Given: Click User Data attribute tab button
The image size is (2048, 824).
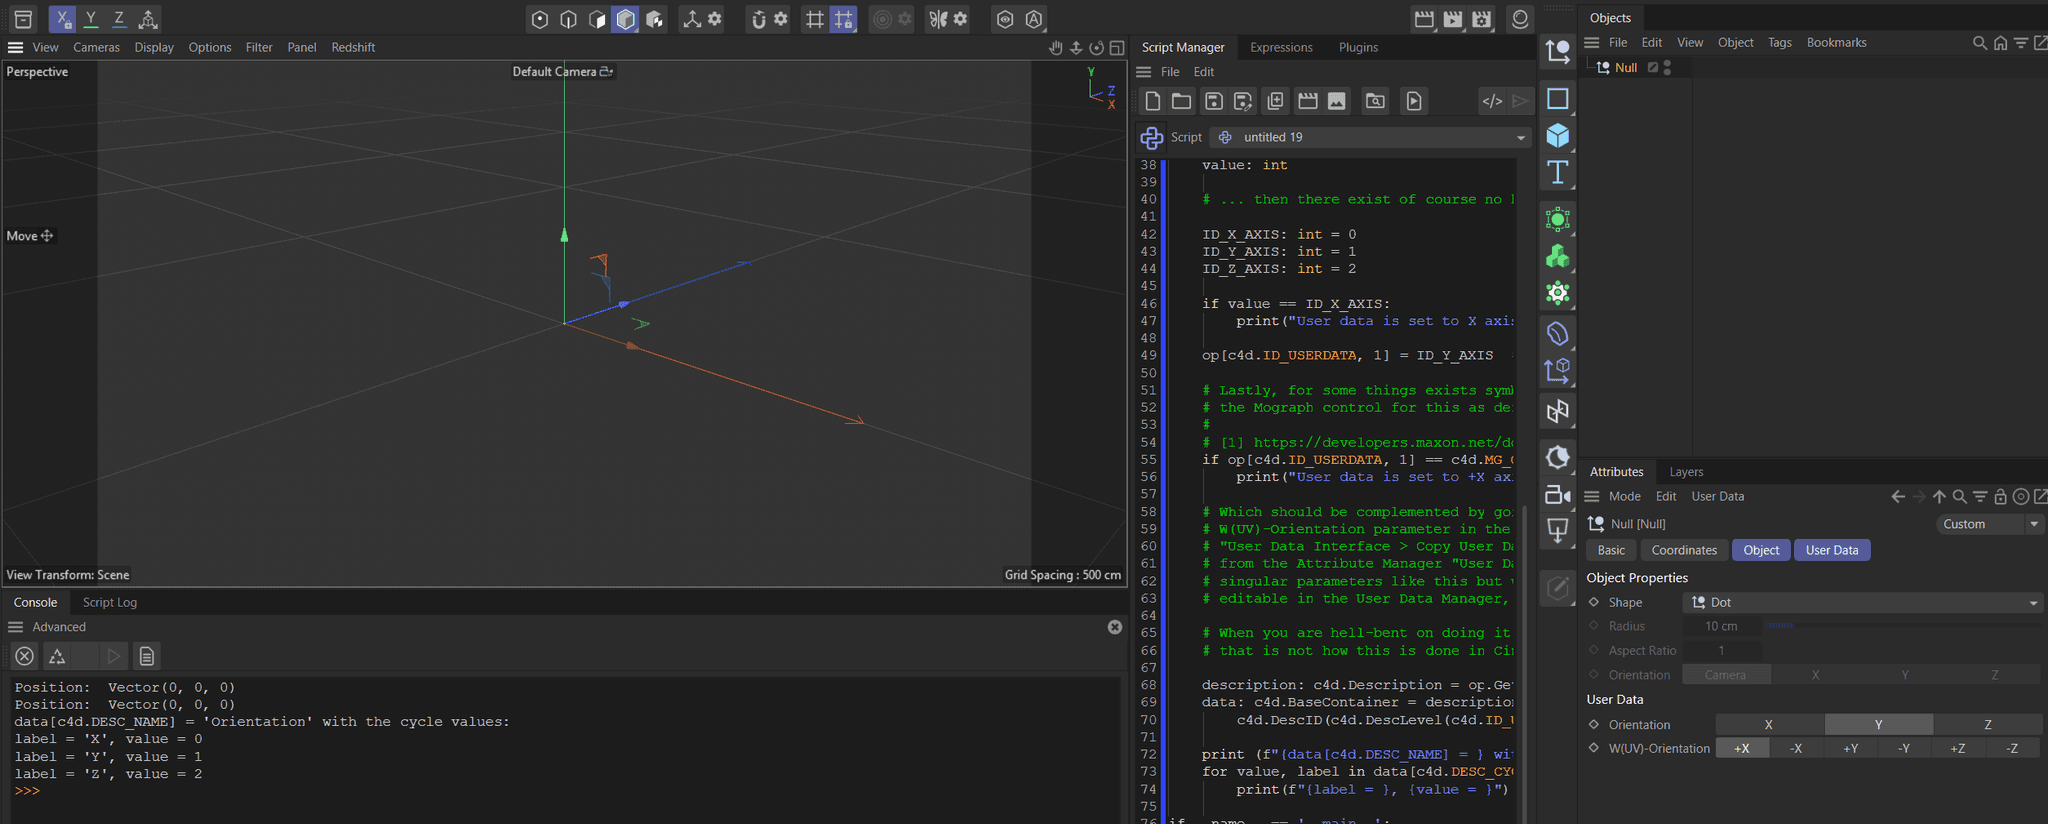Looking at the screenshot, I should [1832, 551].
